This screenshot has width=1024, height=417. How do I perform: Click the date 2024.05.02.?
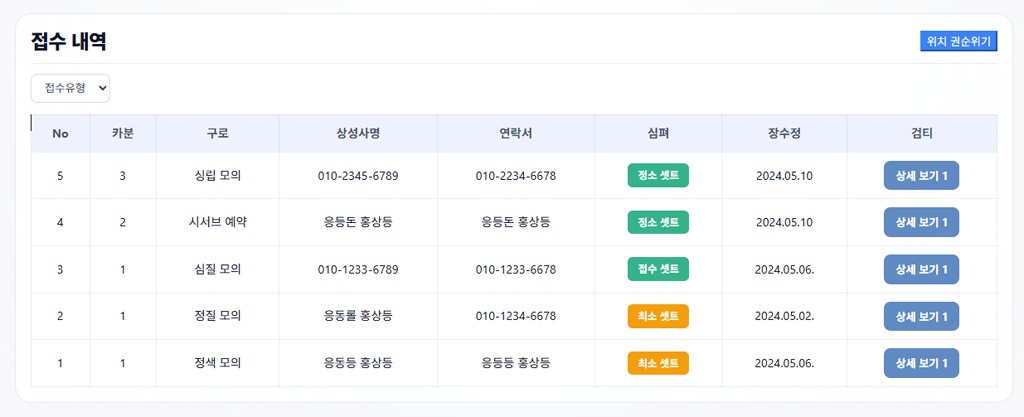[784, 316]
